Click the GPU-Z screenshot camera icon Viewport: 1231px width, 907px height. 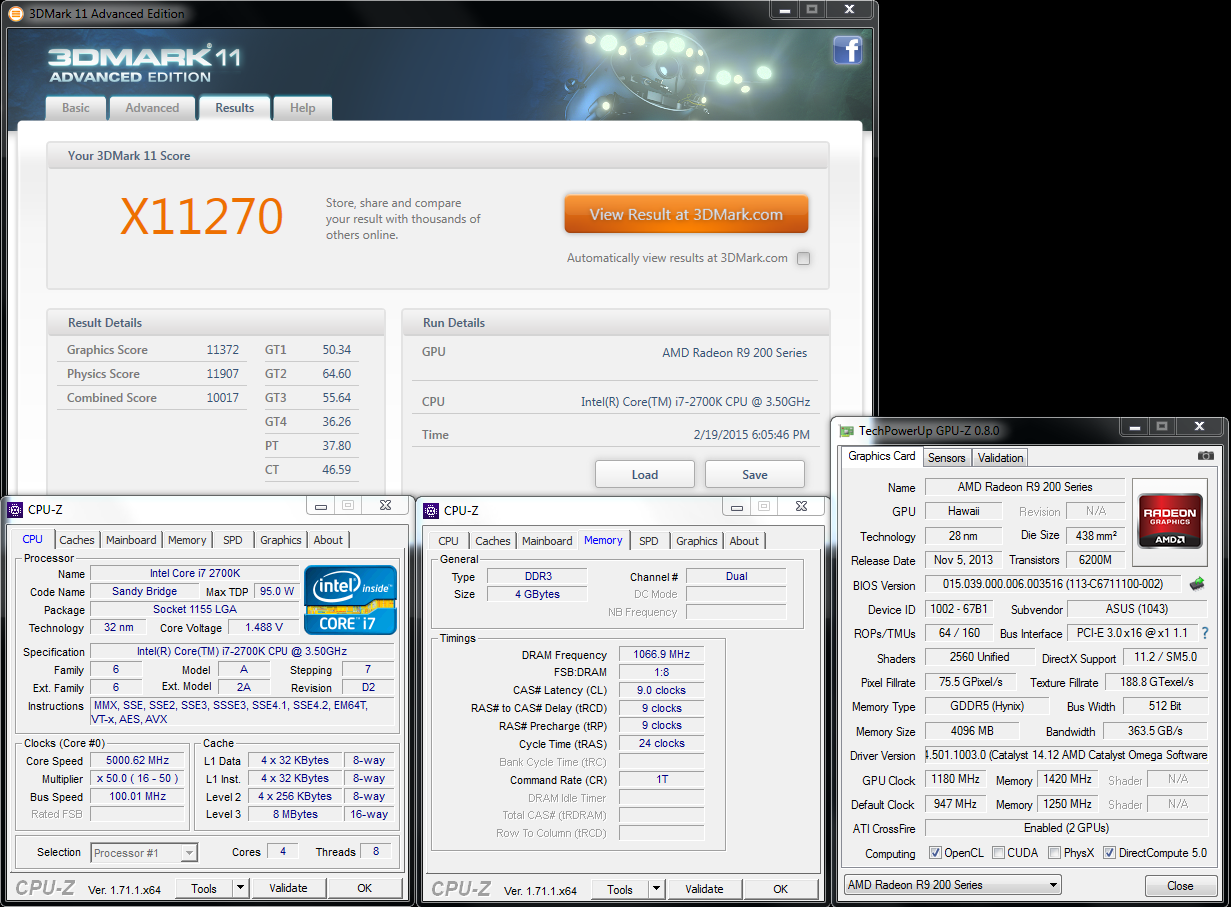point(1205,456)
